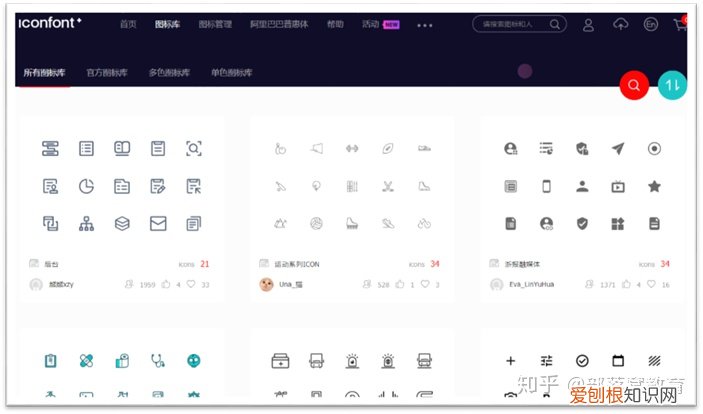Click the person silhouette icon in 浙报融媒体 card
The image size is (703, 414).
click(x=582, y=186)
